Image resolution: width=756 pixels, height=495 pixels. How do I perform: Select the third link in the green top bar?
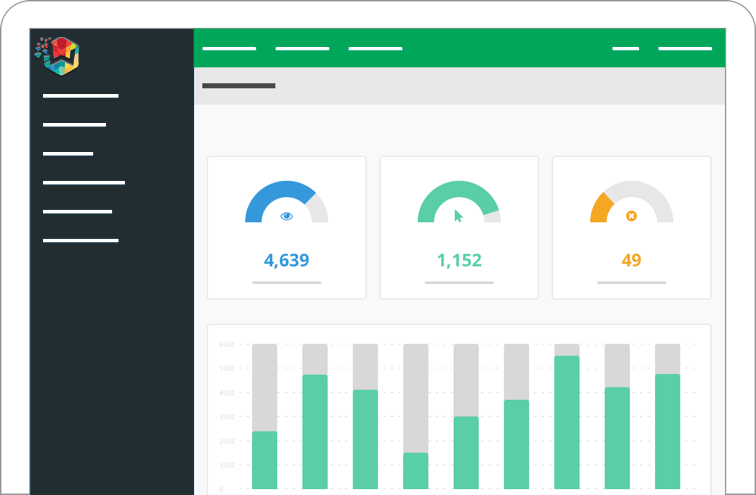(x=375, y=49)
